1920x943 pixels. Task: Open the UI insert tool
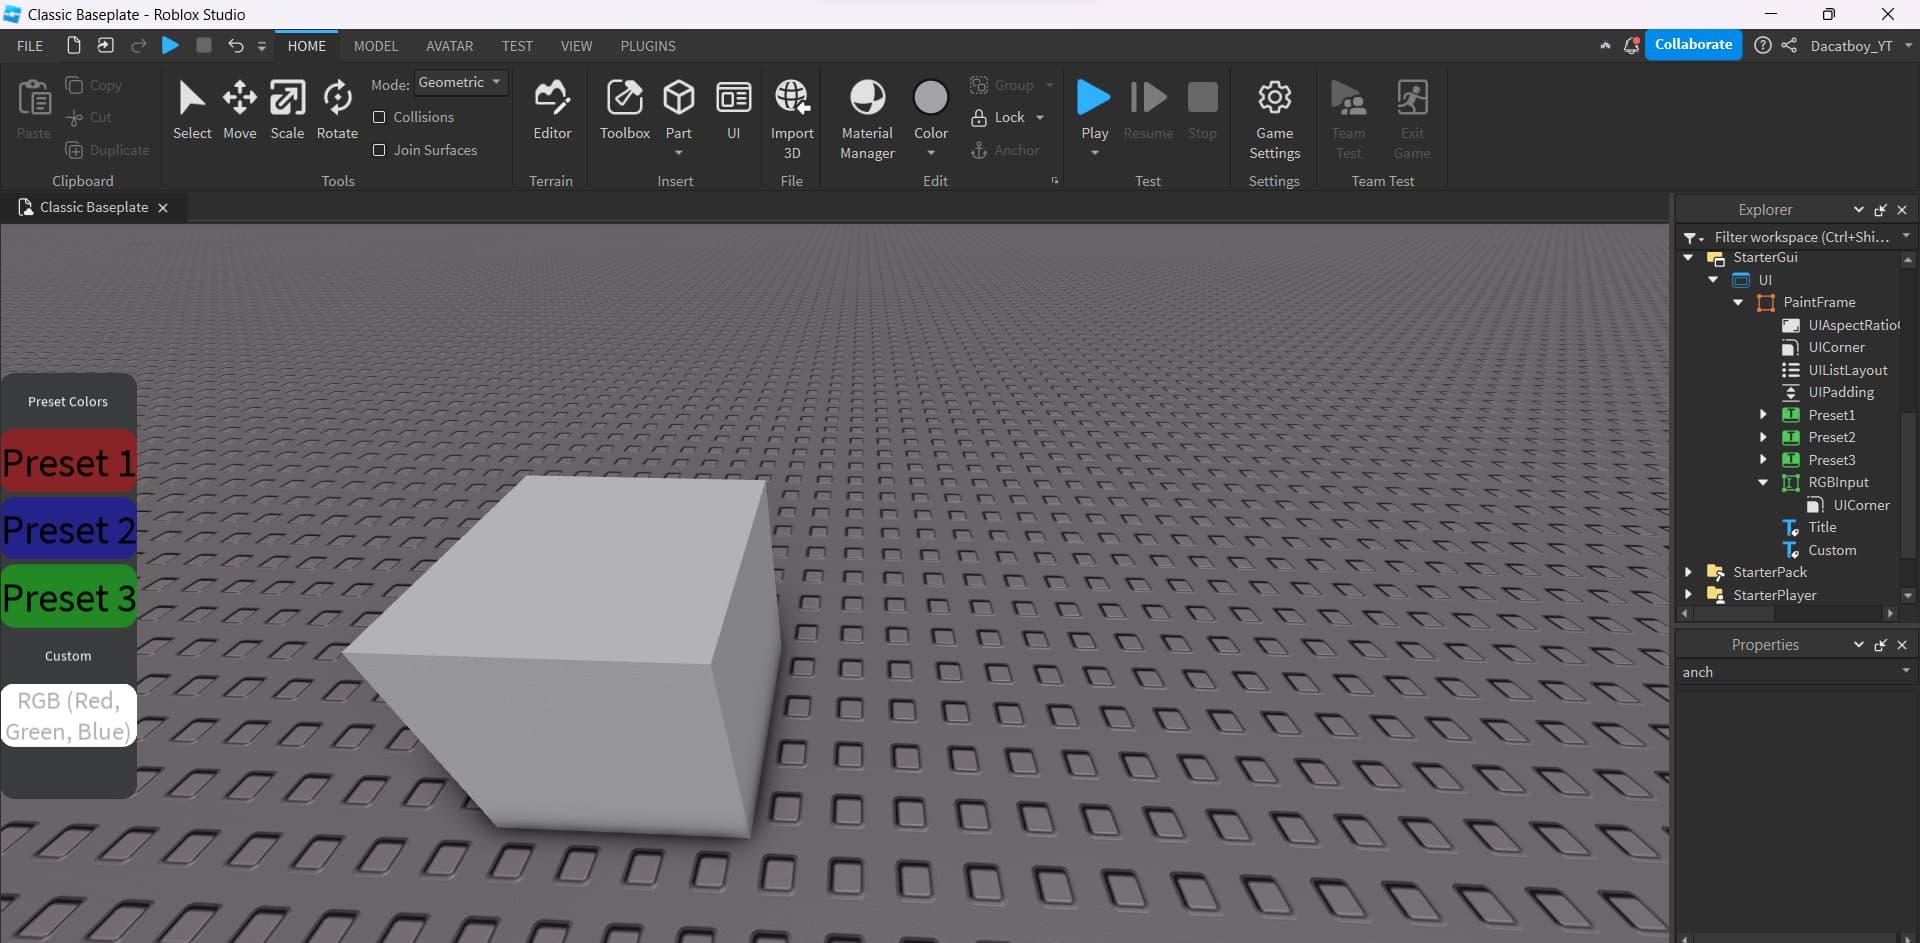click(x=733, y=110)
